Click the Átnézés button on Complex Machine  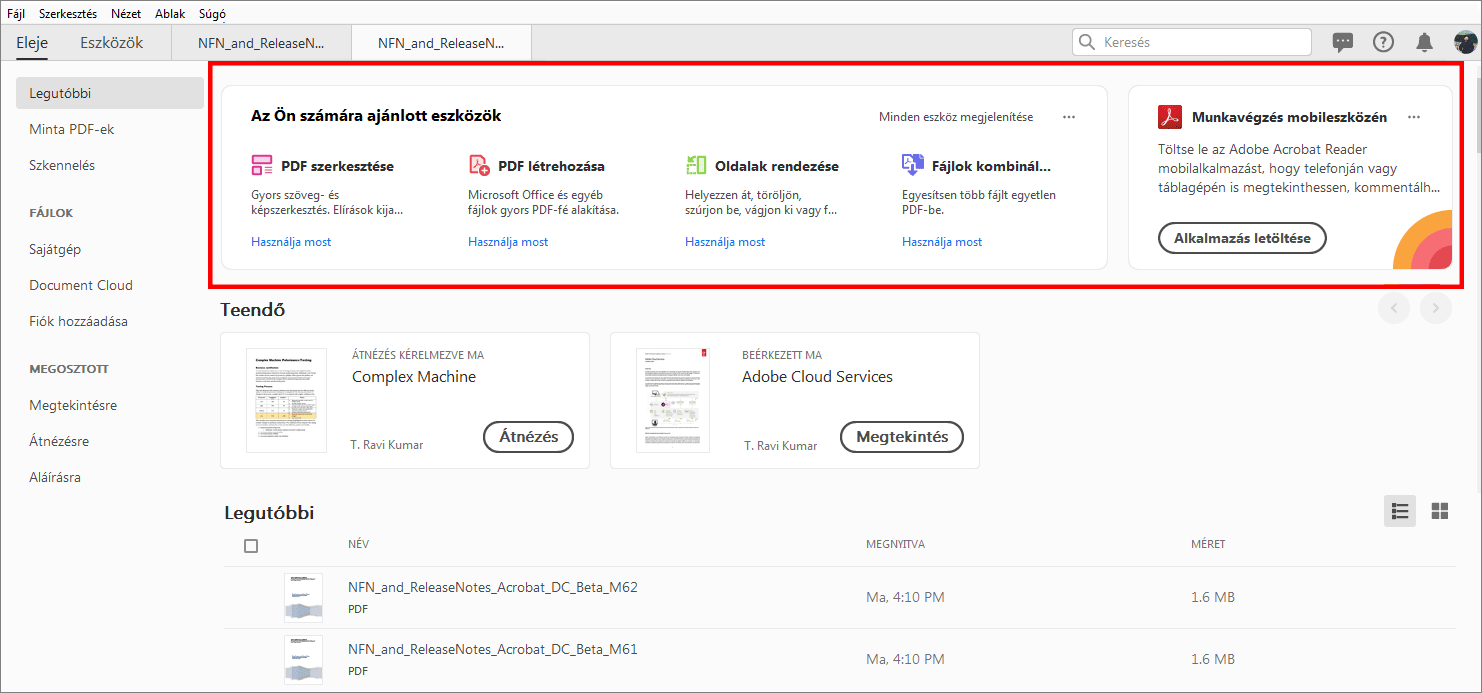pos(528,437)
